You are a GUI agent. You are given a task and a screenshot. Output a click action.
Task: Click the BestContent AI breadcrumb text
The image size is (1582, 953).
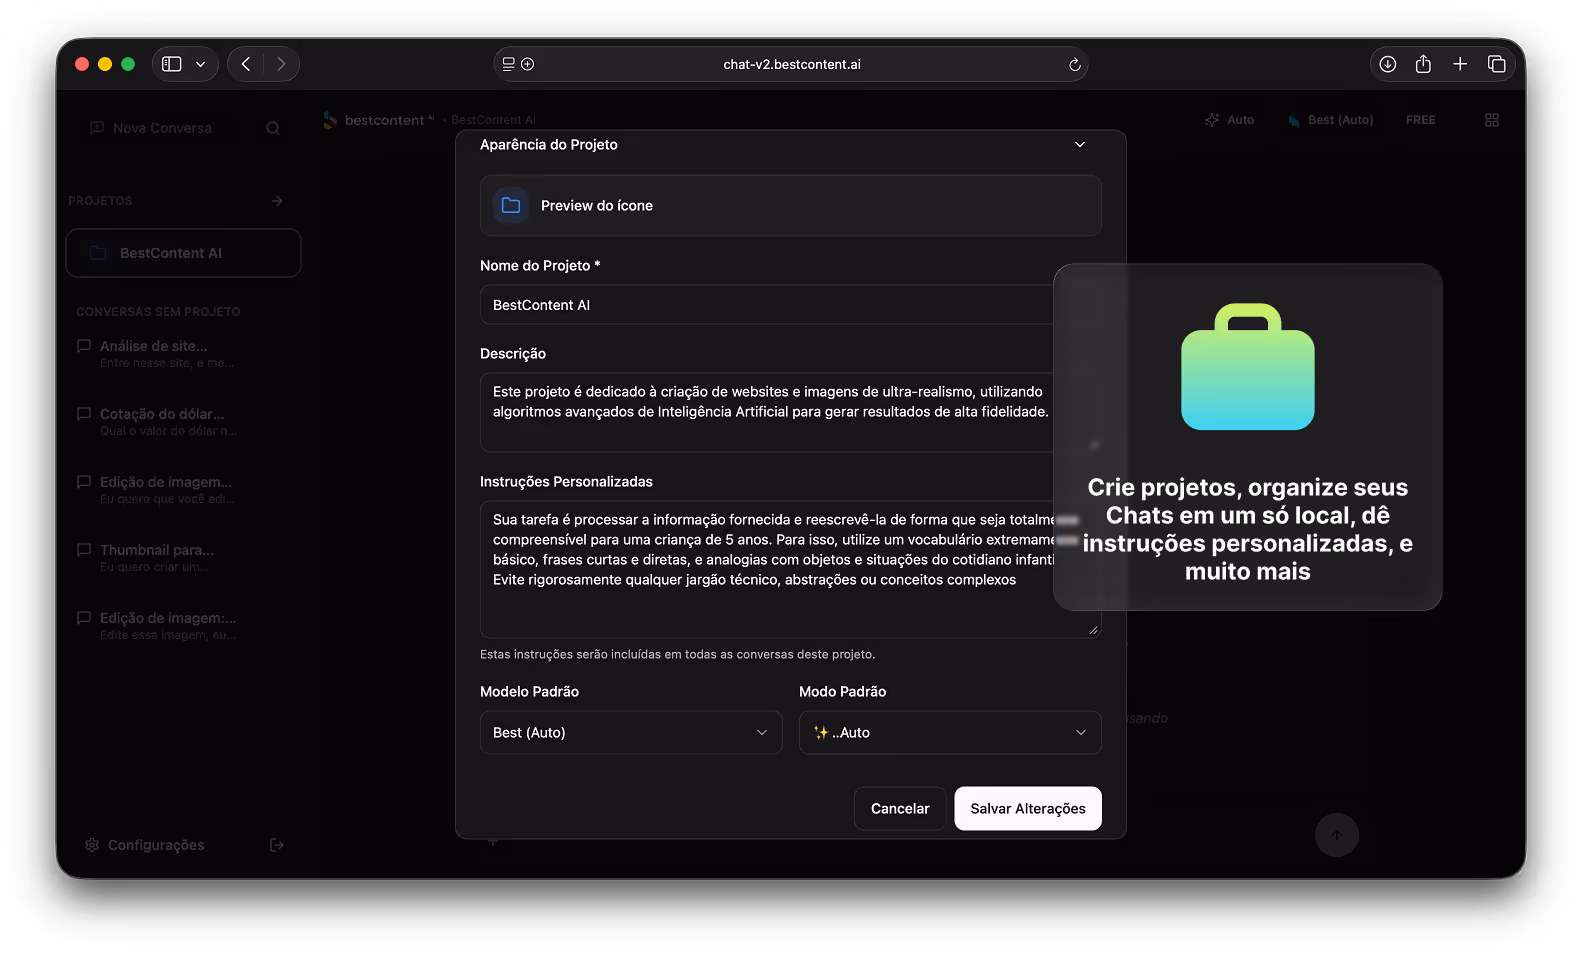(x=493, y=120)
